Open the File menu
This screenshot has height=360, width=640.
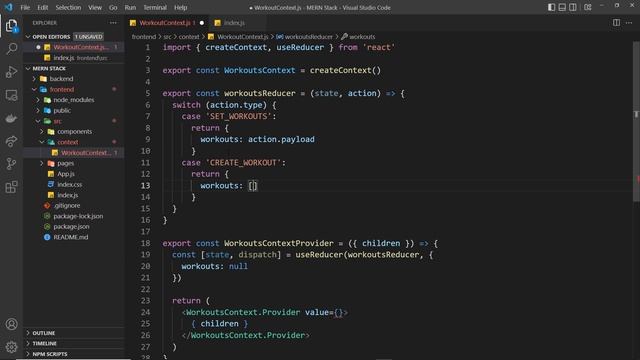[25, 7]
